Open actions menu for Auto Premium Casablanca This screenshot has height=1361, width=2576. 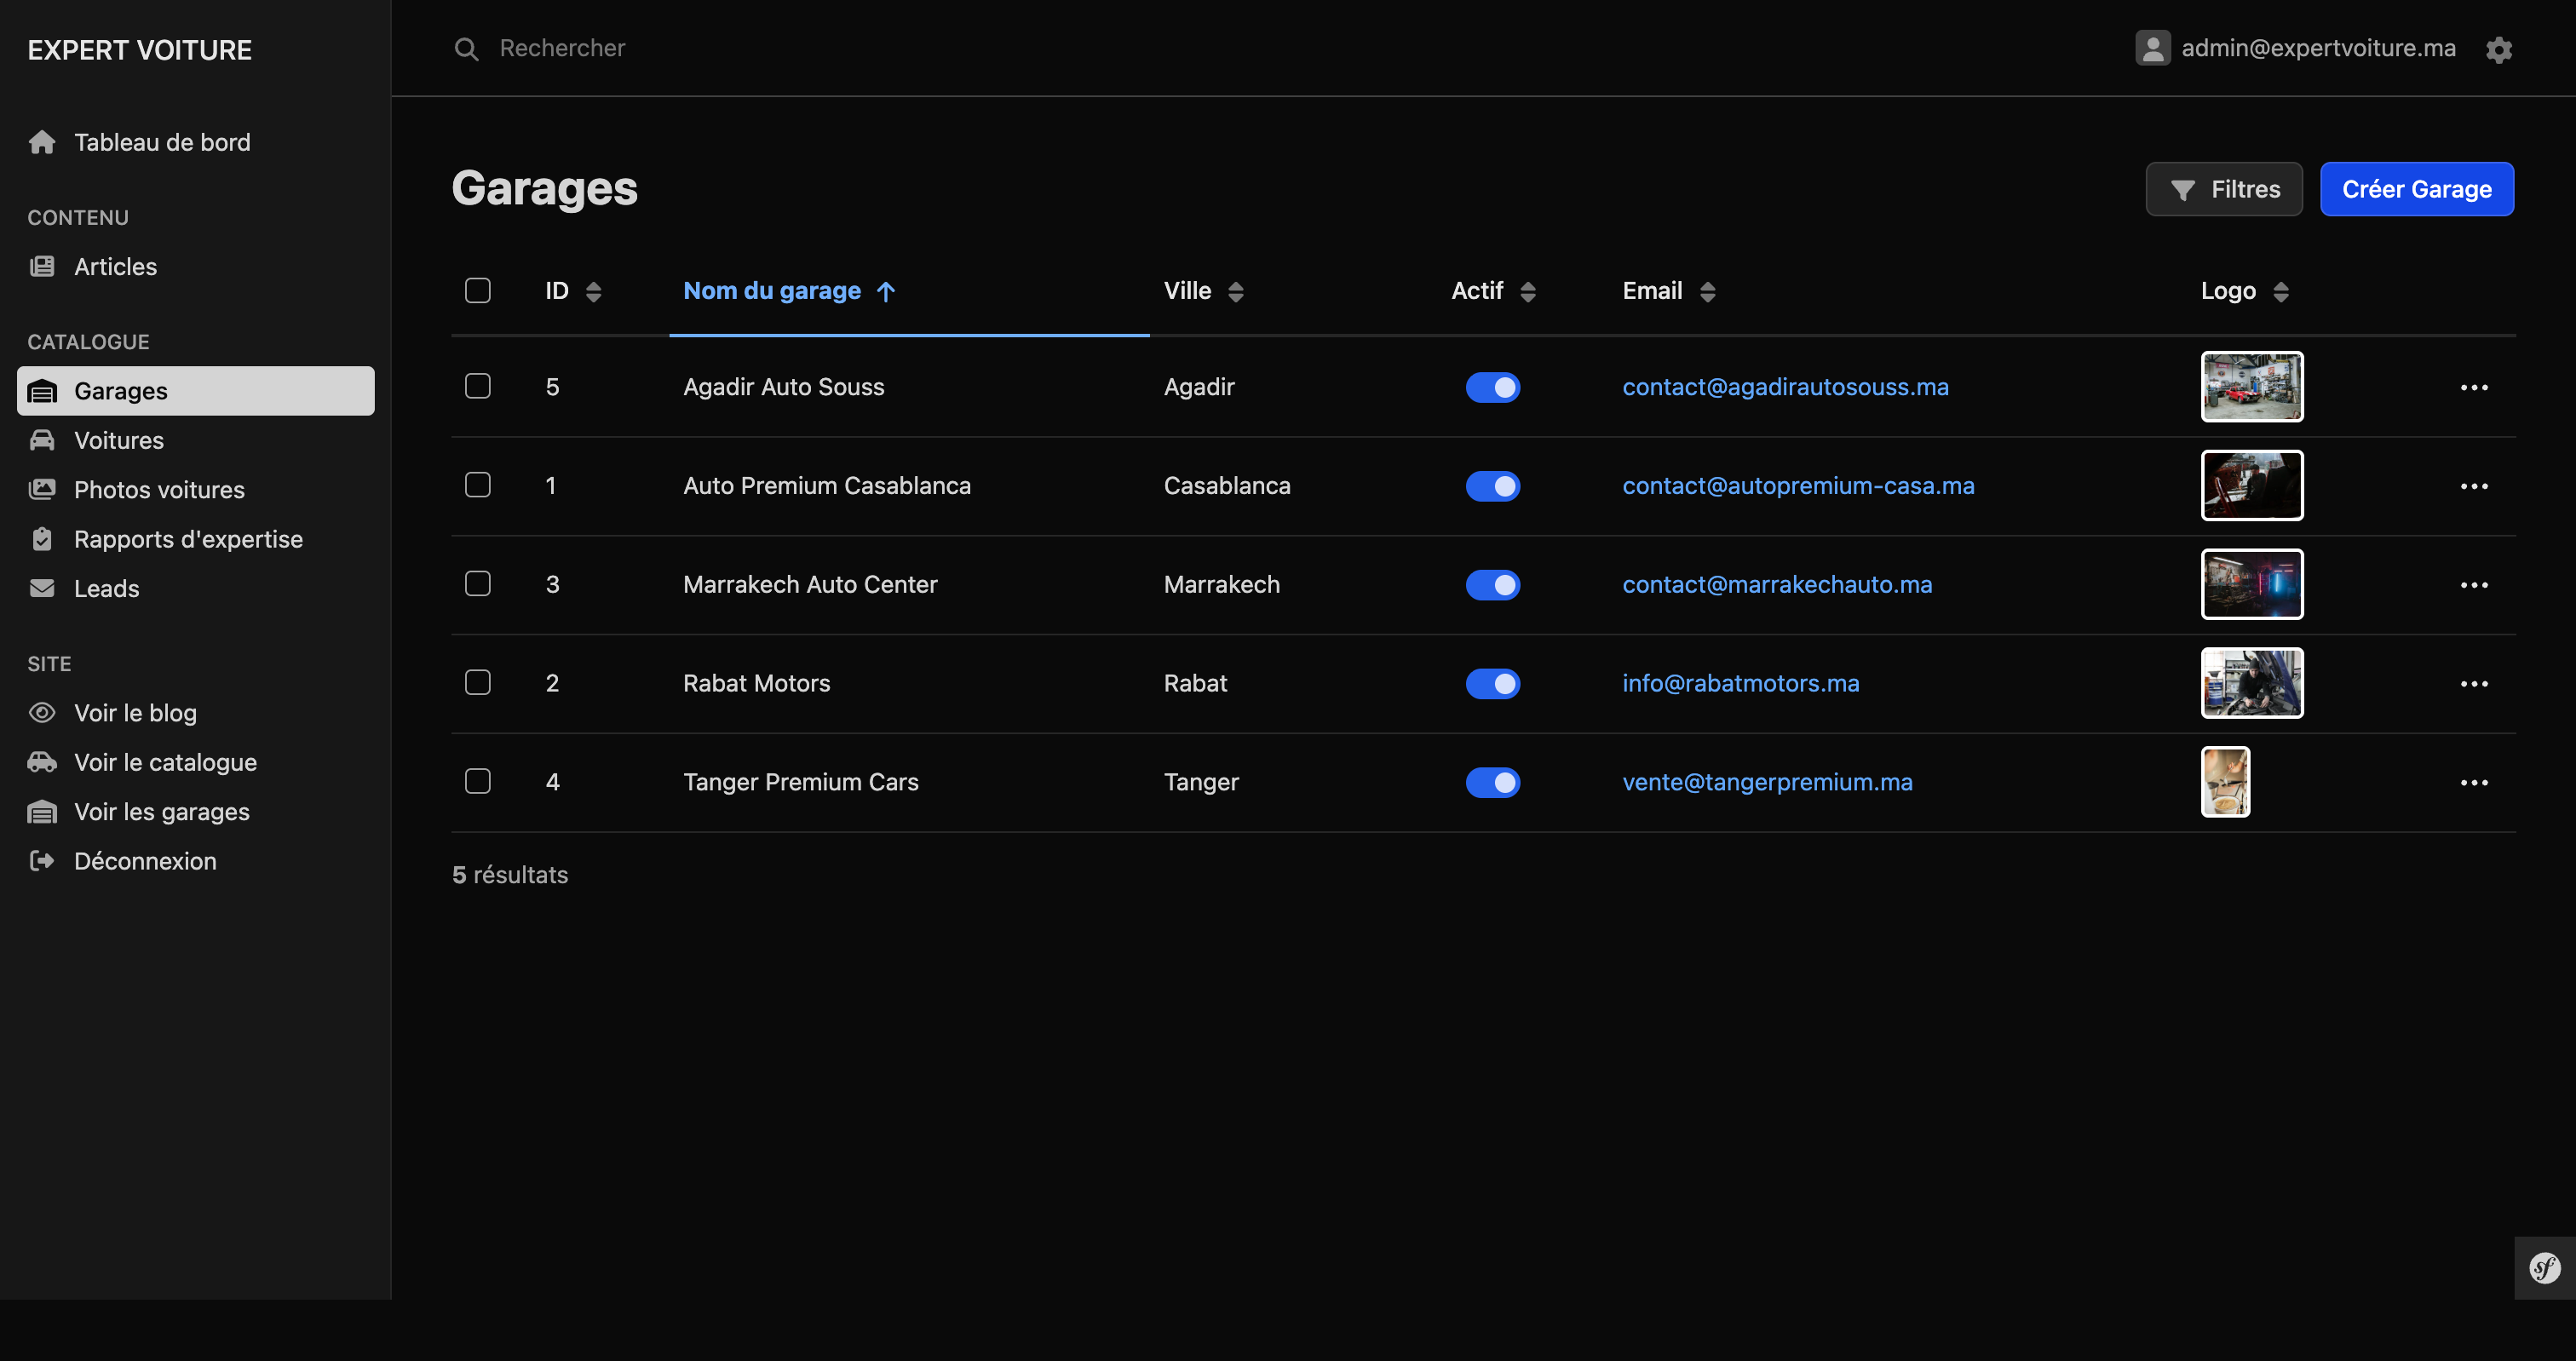point(2474,486)
